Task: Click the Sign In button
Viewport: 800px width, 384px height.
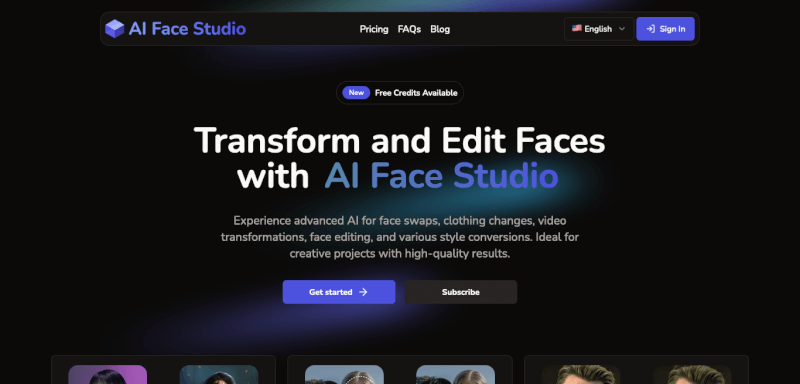Action: [x=665, y=29]
